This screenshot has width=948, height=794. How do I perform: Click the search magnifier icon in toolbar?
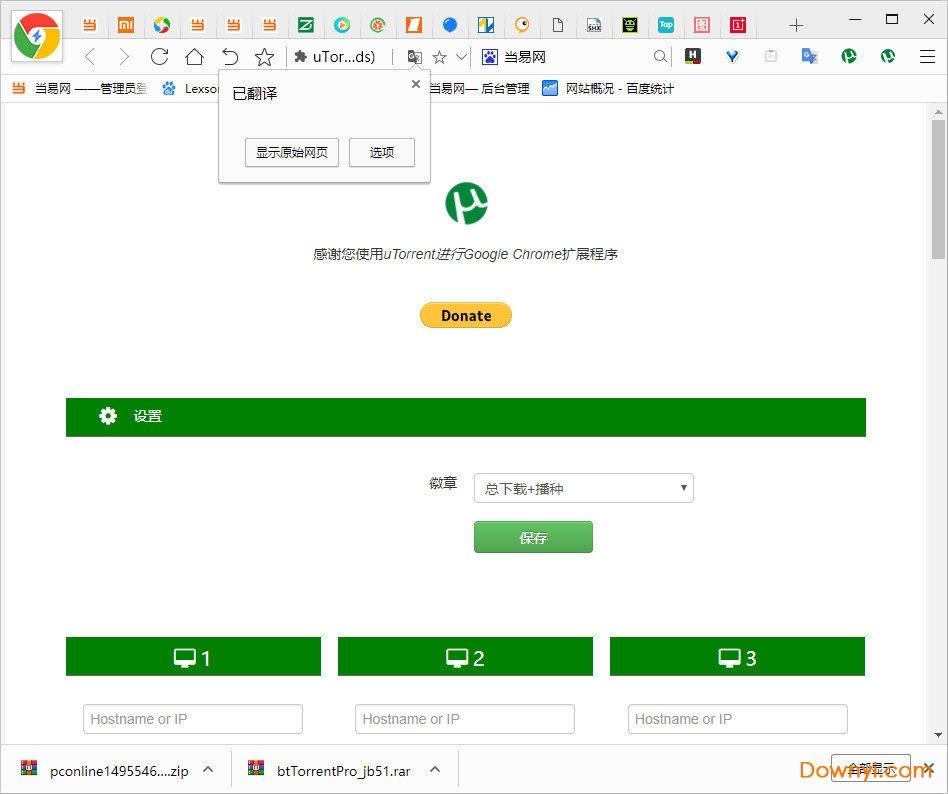click(660, 57)
